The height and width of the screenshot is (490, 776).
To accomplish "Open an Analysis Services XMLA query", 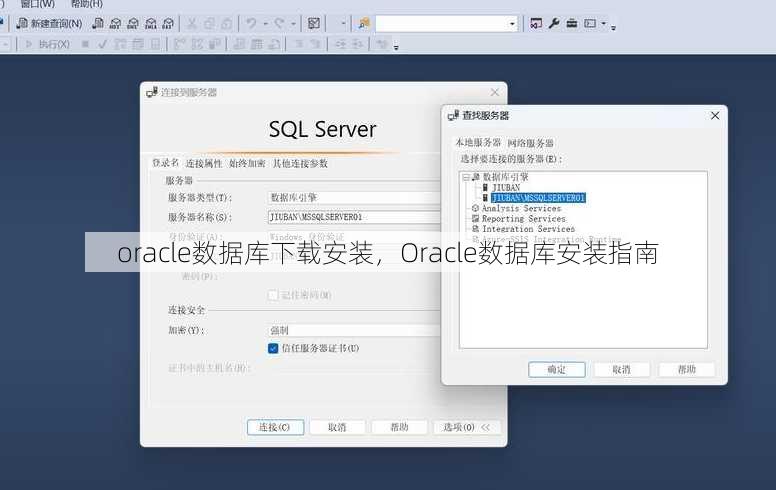I will 151,23.
